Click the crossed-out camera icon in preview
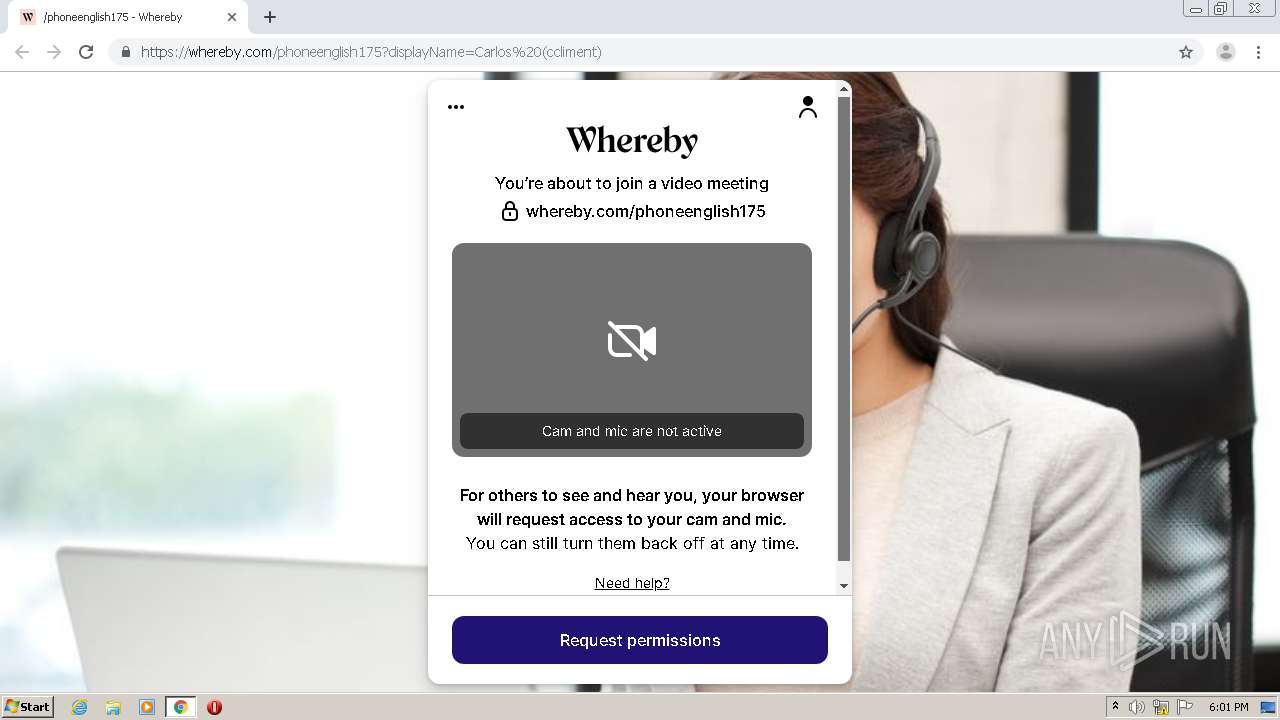This screenshot has width=1280, height=720. (632, 341)
